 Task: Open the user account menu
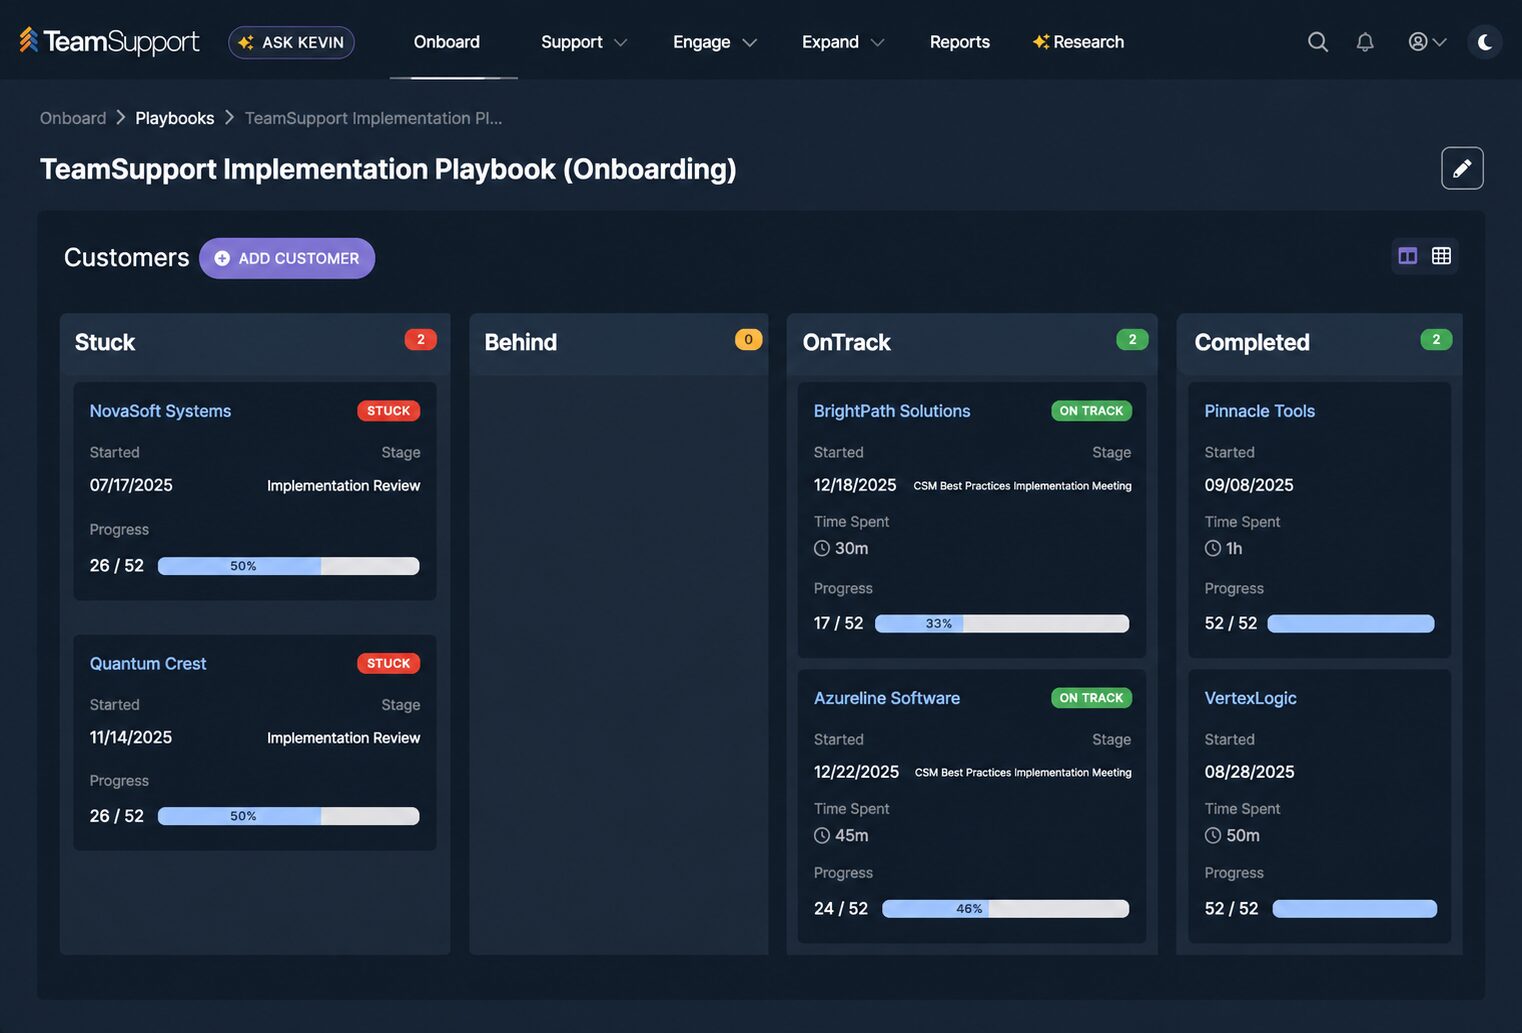1427,42
